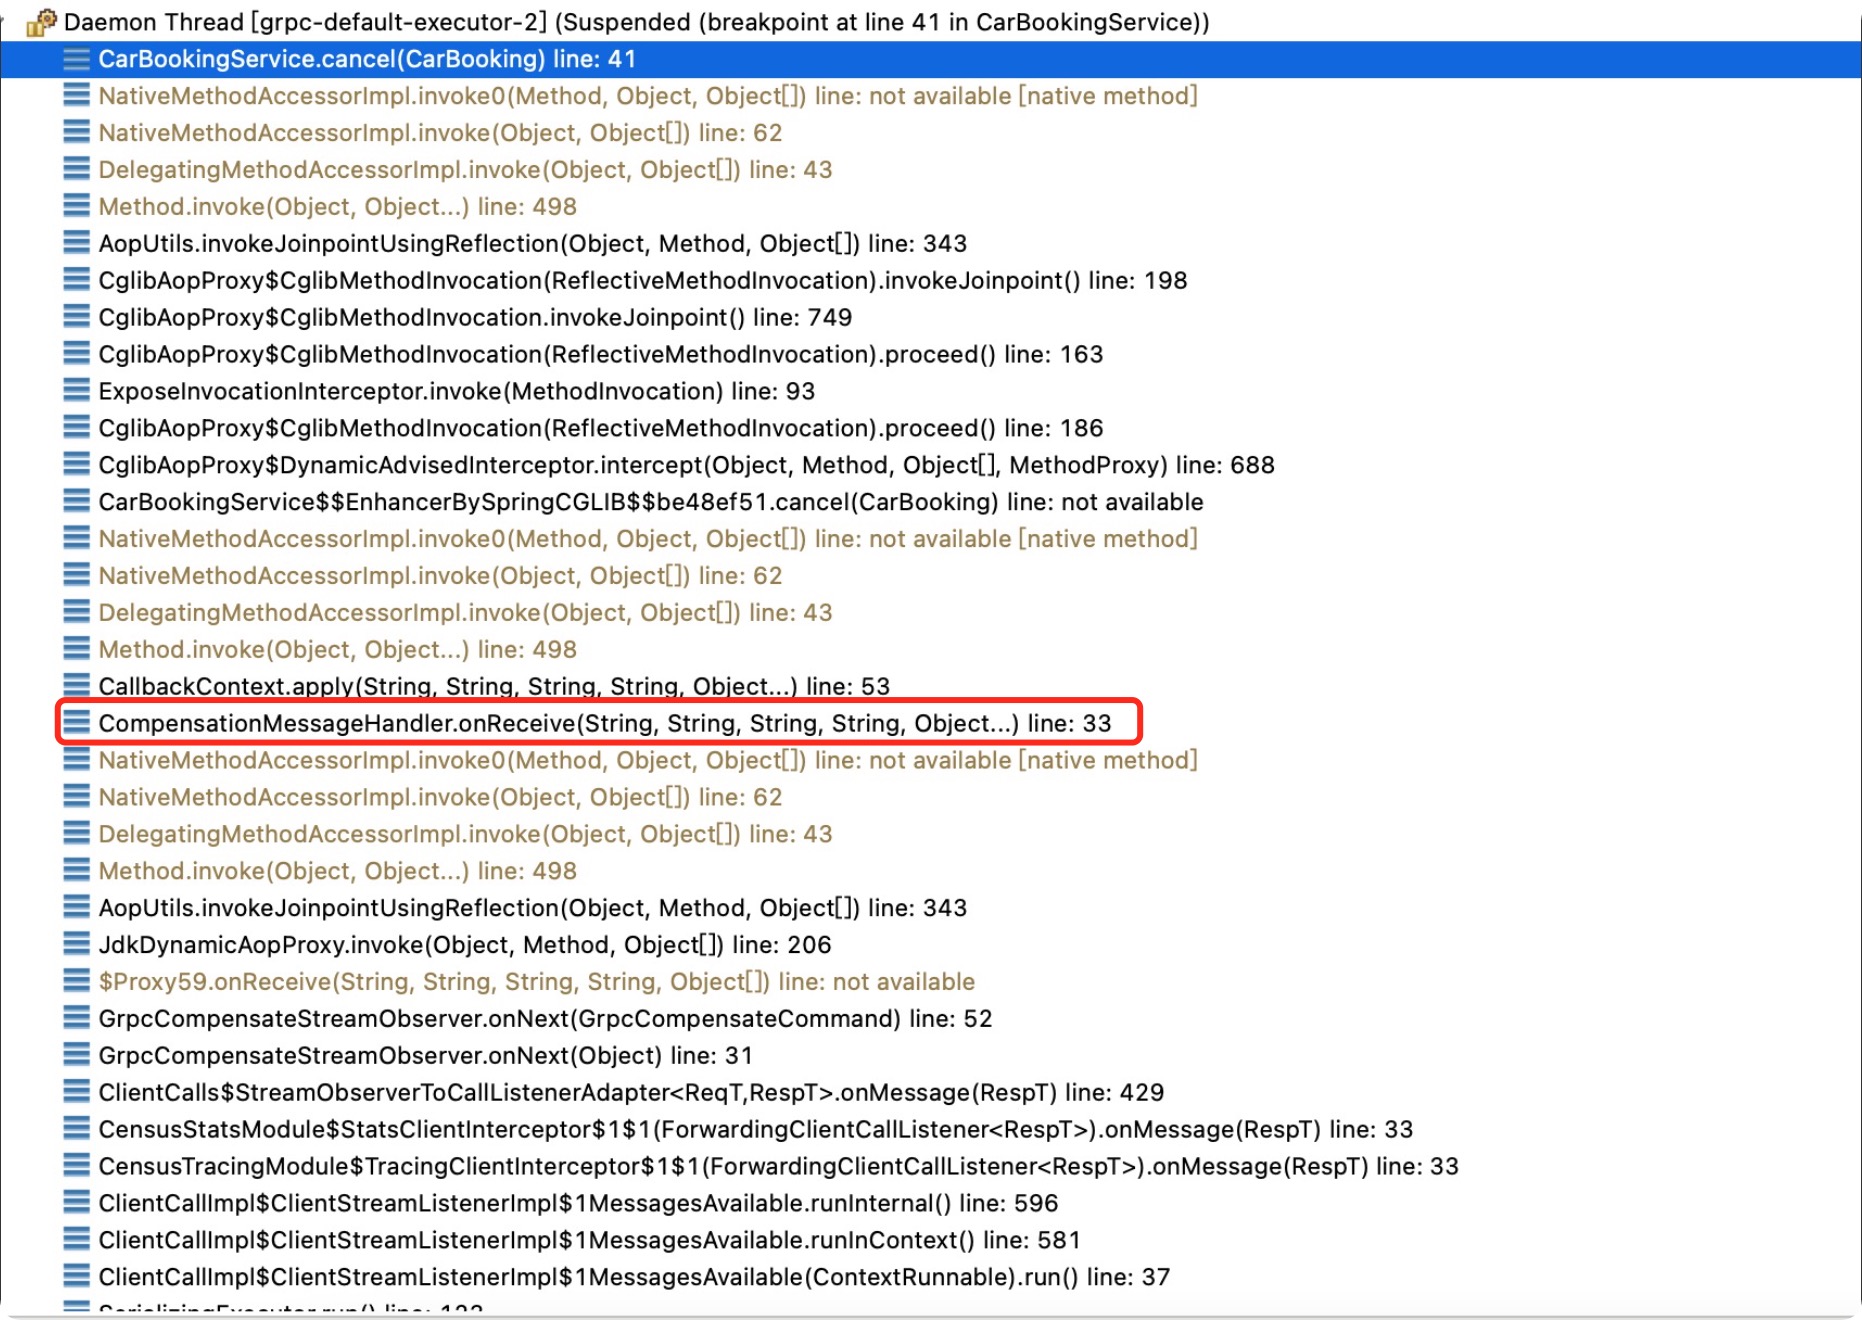Click frame icon beside onNext(GrpcCompensateCommand) line: 52
Image resolution: width=1862 pixels, height=1320 pixels.
(x=76, y=1019)
